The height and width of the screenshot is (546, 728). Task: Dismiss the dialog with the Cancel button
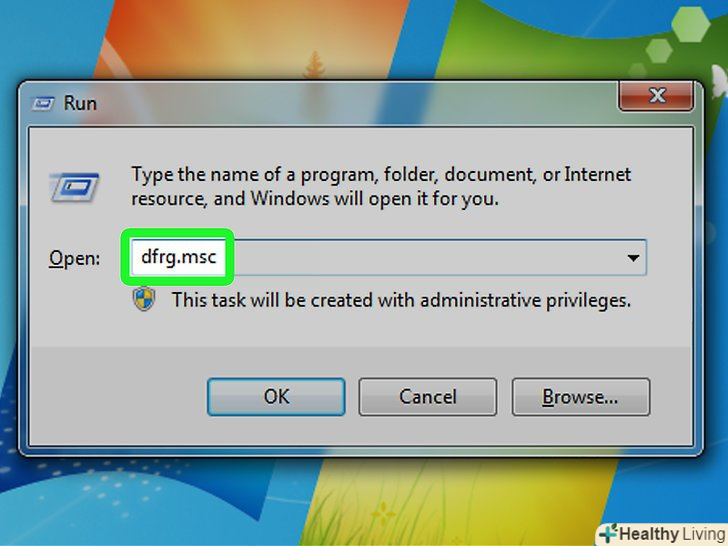tap(428, 397)
